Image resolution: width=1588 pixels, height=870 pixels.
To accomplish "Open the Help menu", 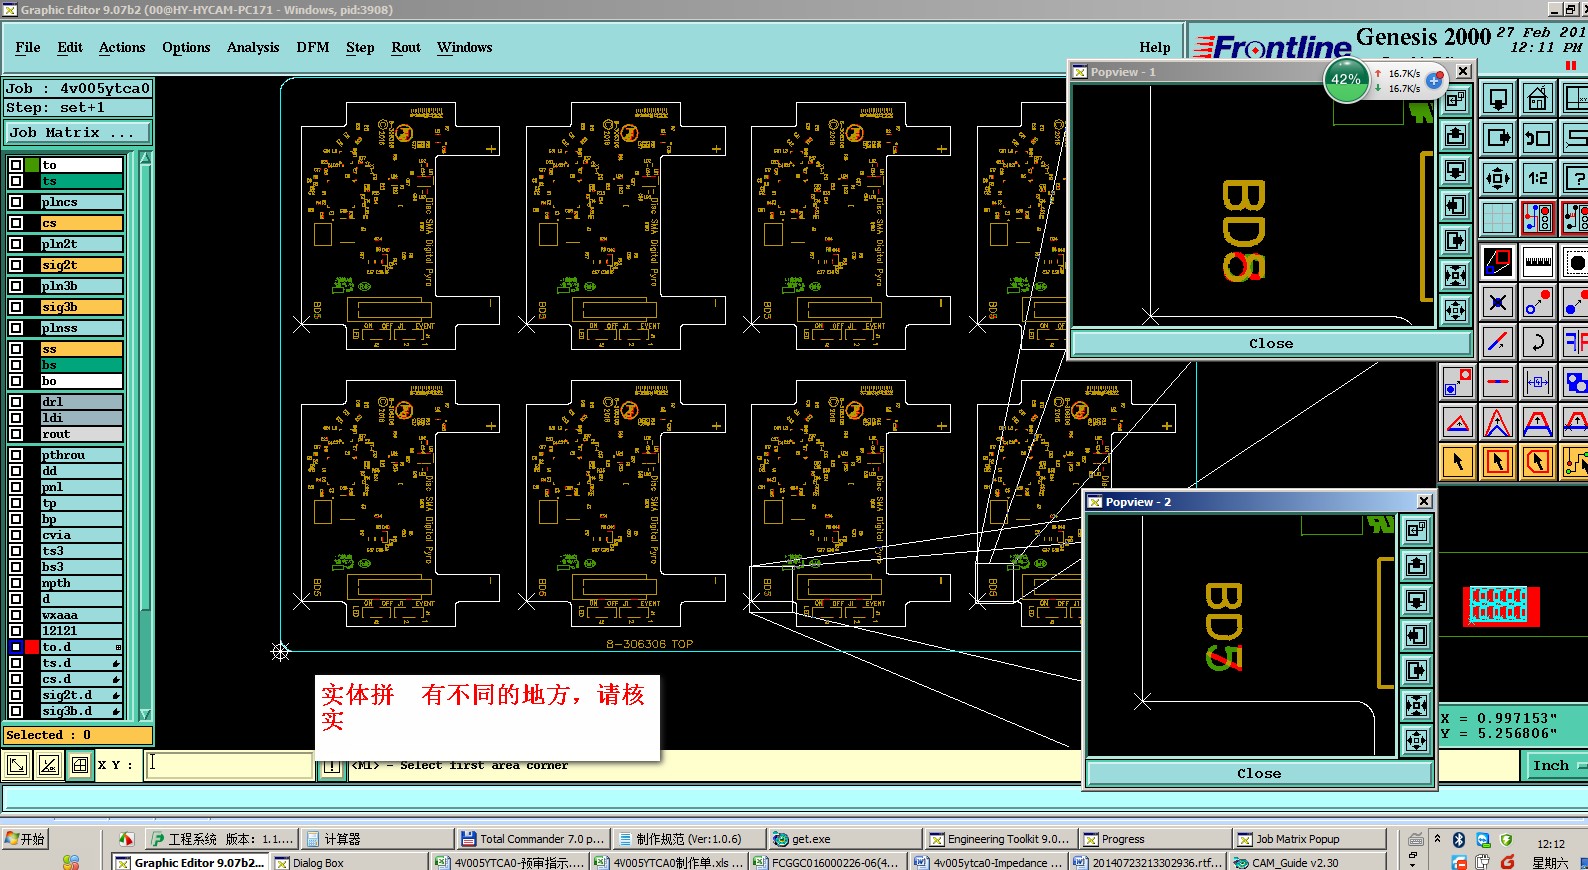I will pyautogui.click(x=1155, y=47).
